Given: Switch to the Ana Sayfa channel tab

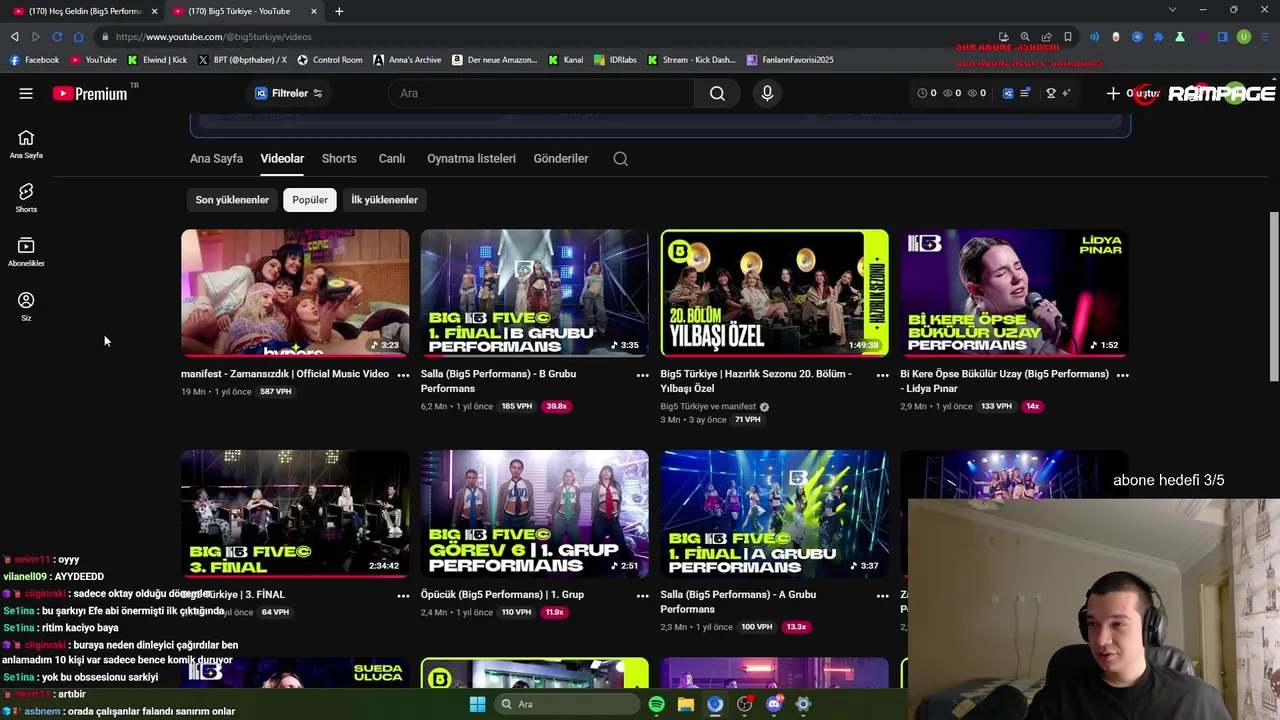Looking at the screenshot, I should pos(216,158).
